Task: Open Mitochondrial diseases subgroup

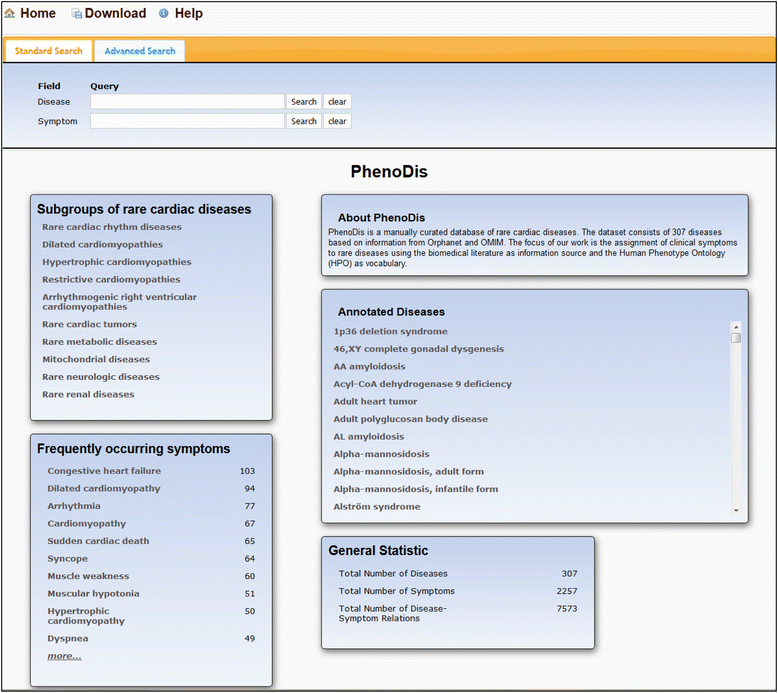Action: [x=96, y=359]
